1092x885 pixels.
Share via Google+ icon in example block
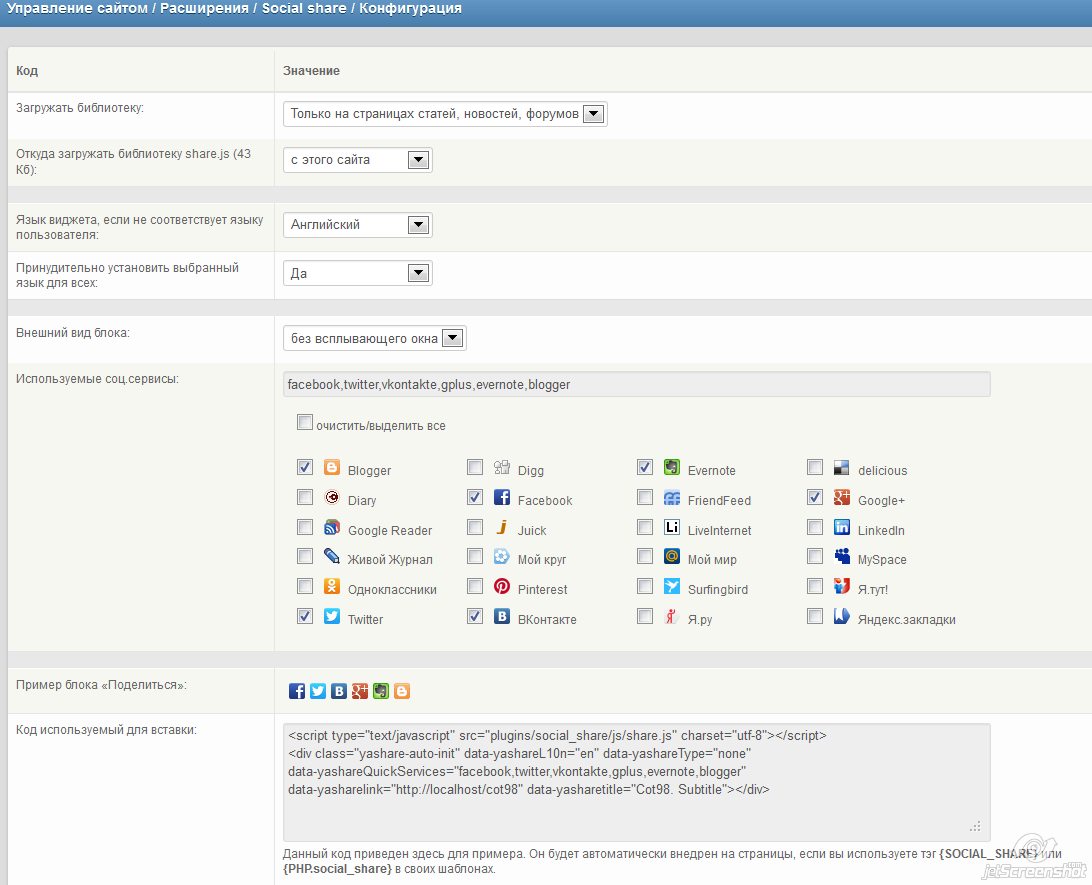click(x=359, y=691)
